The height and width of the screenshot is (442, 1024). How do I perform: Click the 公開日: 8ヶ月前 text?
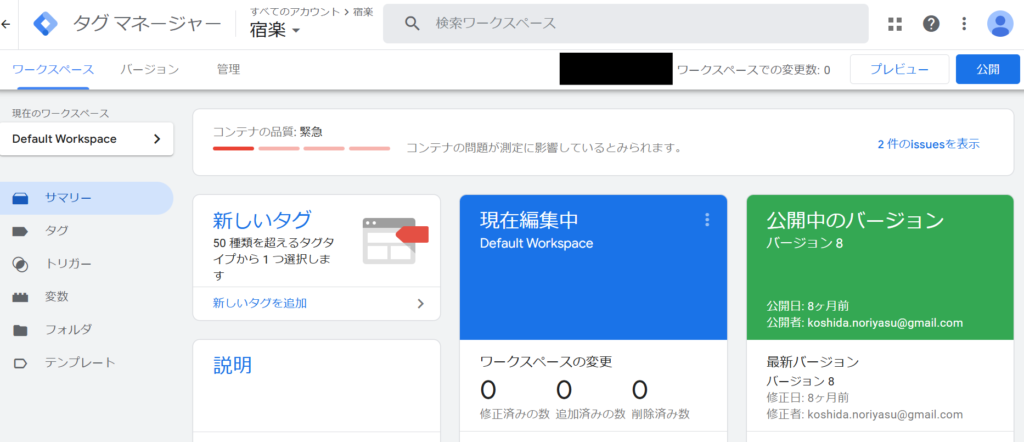807,306
